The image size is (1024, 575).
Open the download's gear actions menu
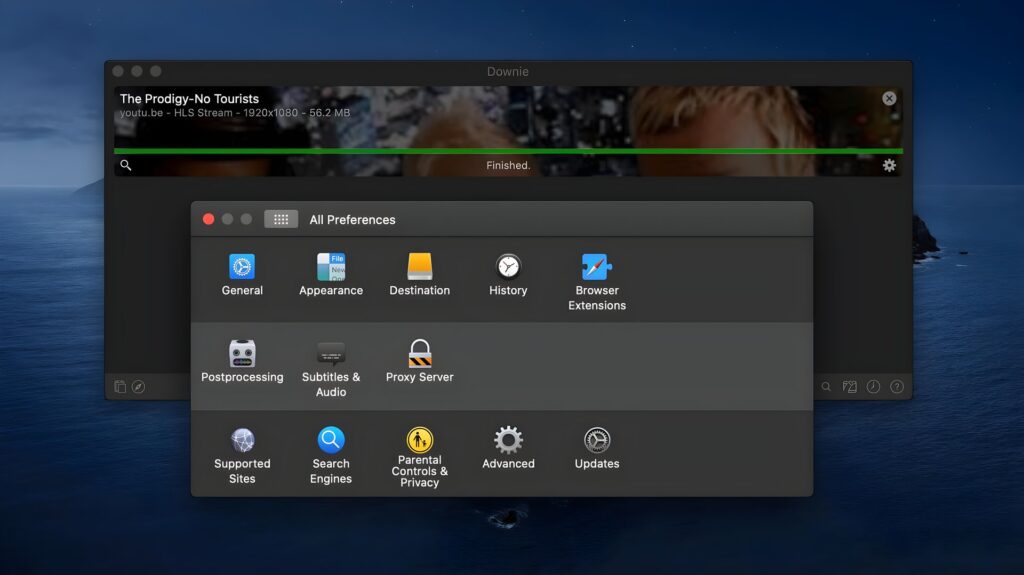click(889, 166)
